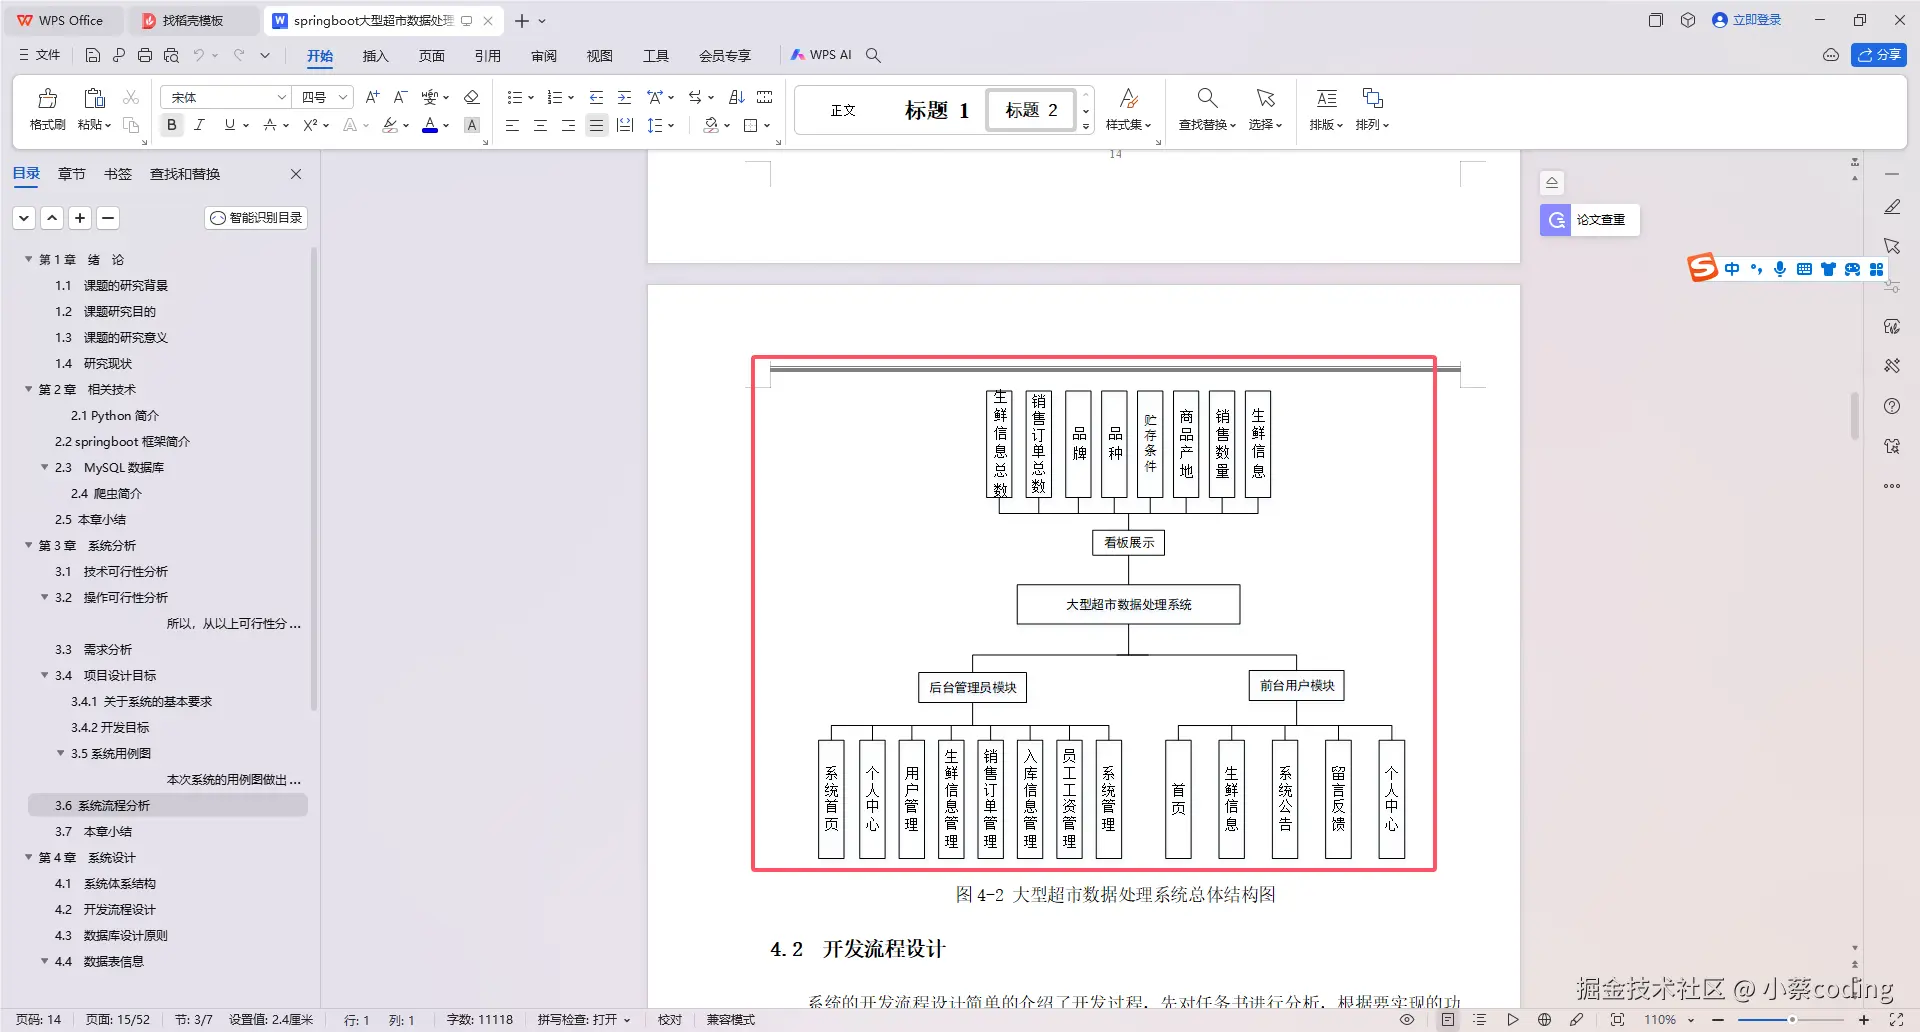Toggle distributed alignment
The width and height of the screenshot is (1920, 1032).
pyautogui.click(x=625, y=125)
